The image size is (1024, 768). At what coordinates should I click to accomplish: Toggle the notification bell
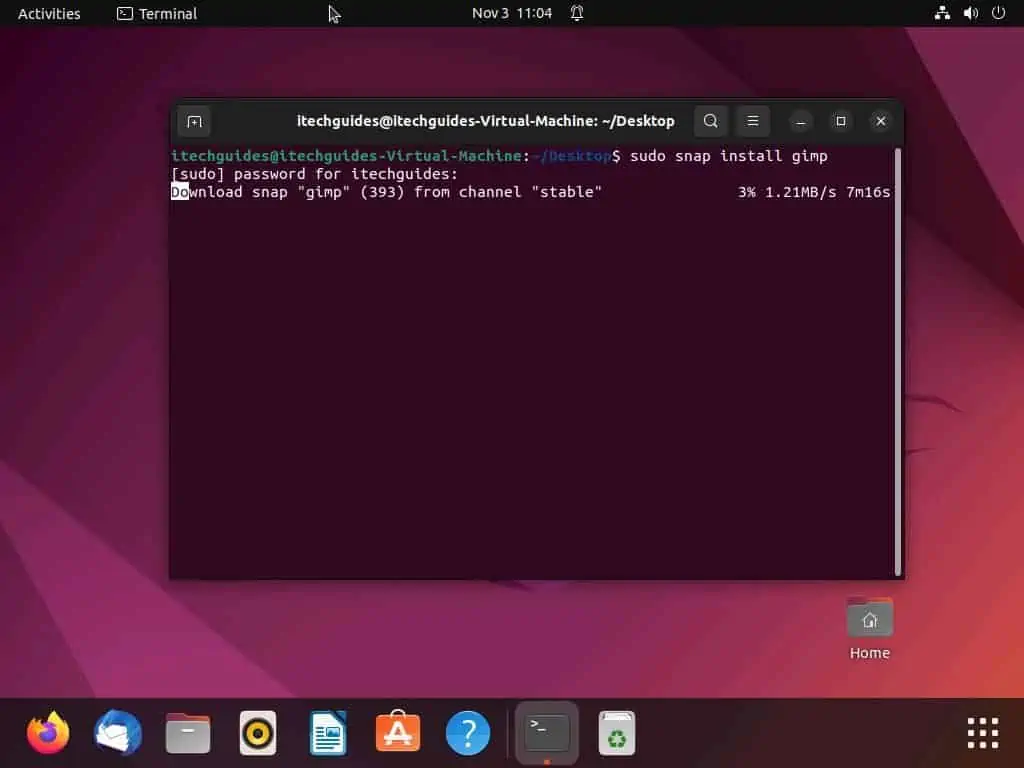[x=577, y=13]
